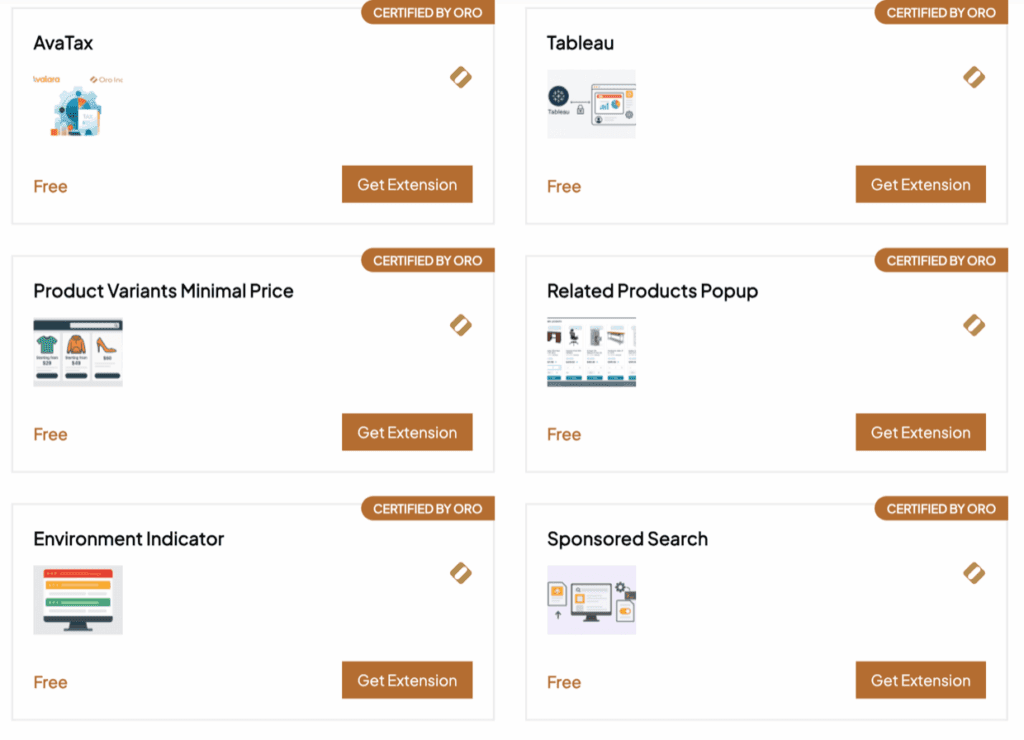Select the tag icon on Product Variants Minimal Price
1024x740 pixels.
tap(461, 325)
